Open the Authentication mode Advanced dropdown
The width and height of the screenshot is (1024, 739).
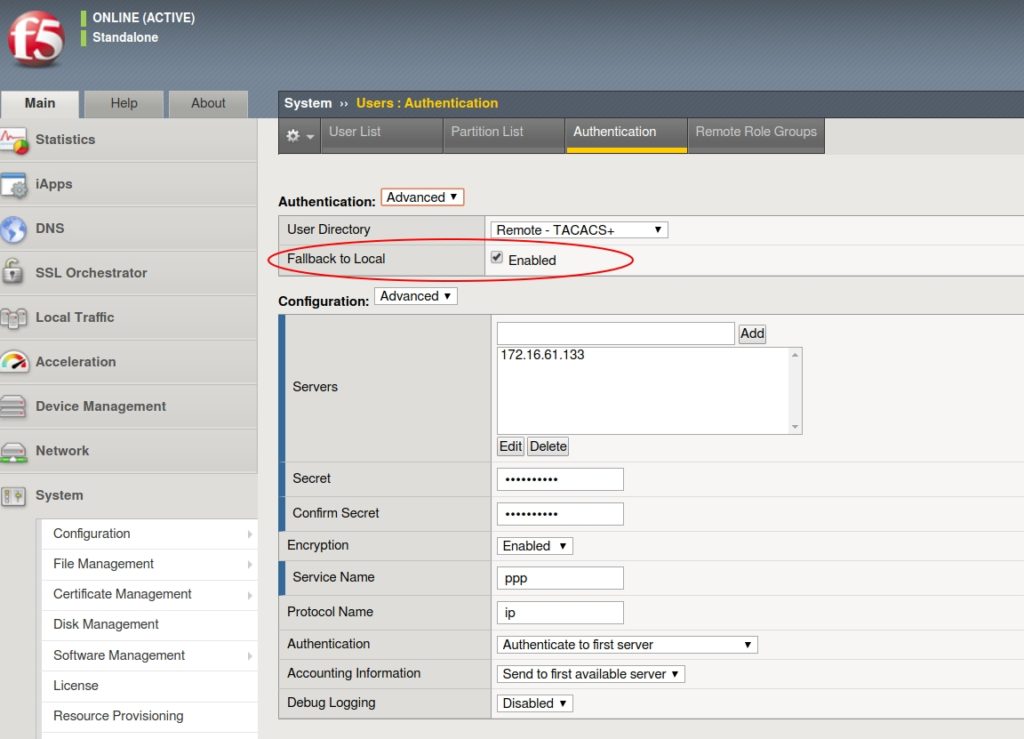coord(422,197)
